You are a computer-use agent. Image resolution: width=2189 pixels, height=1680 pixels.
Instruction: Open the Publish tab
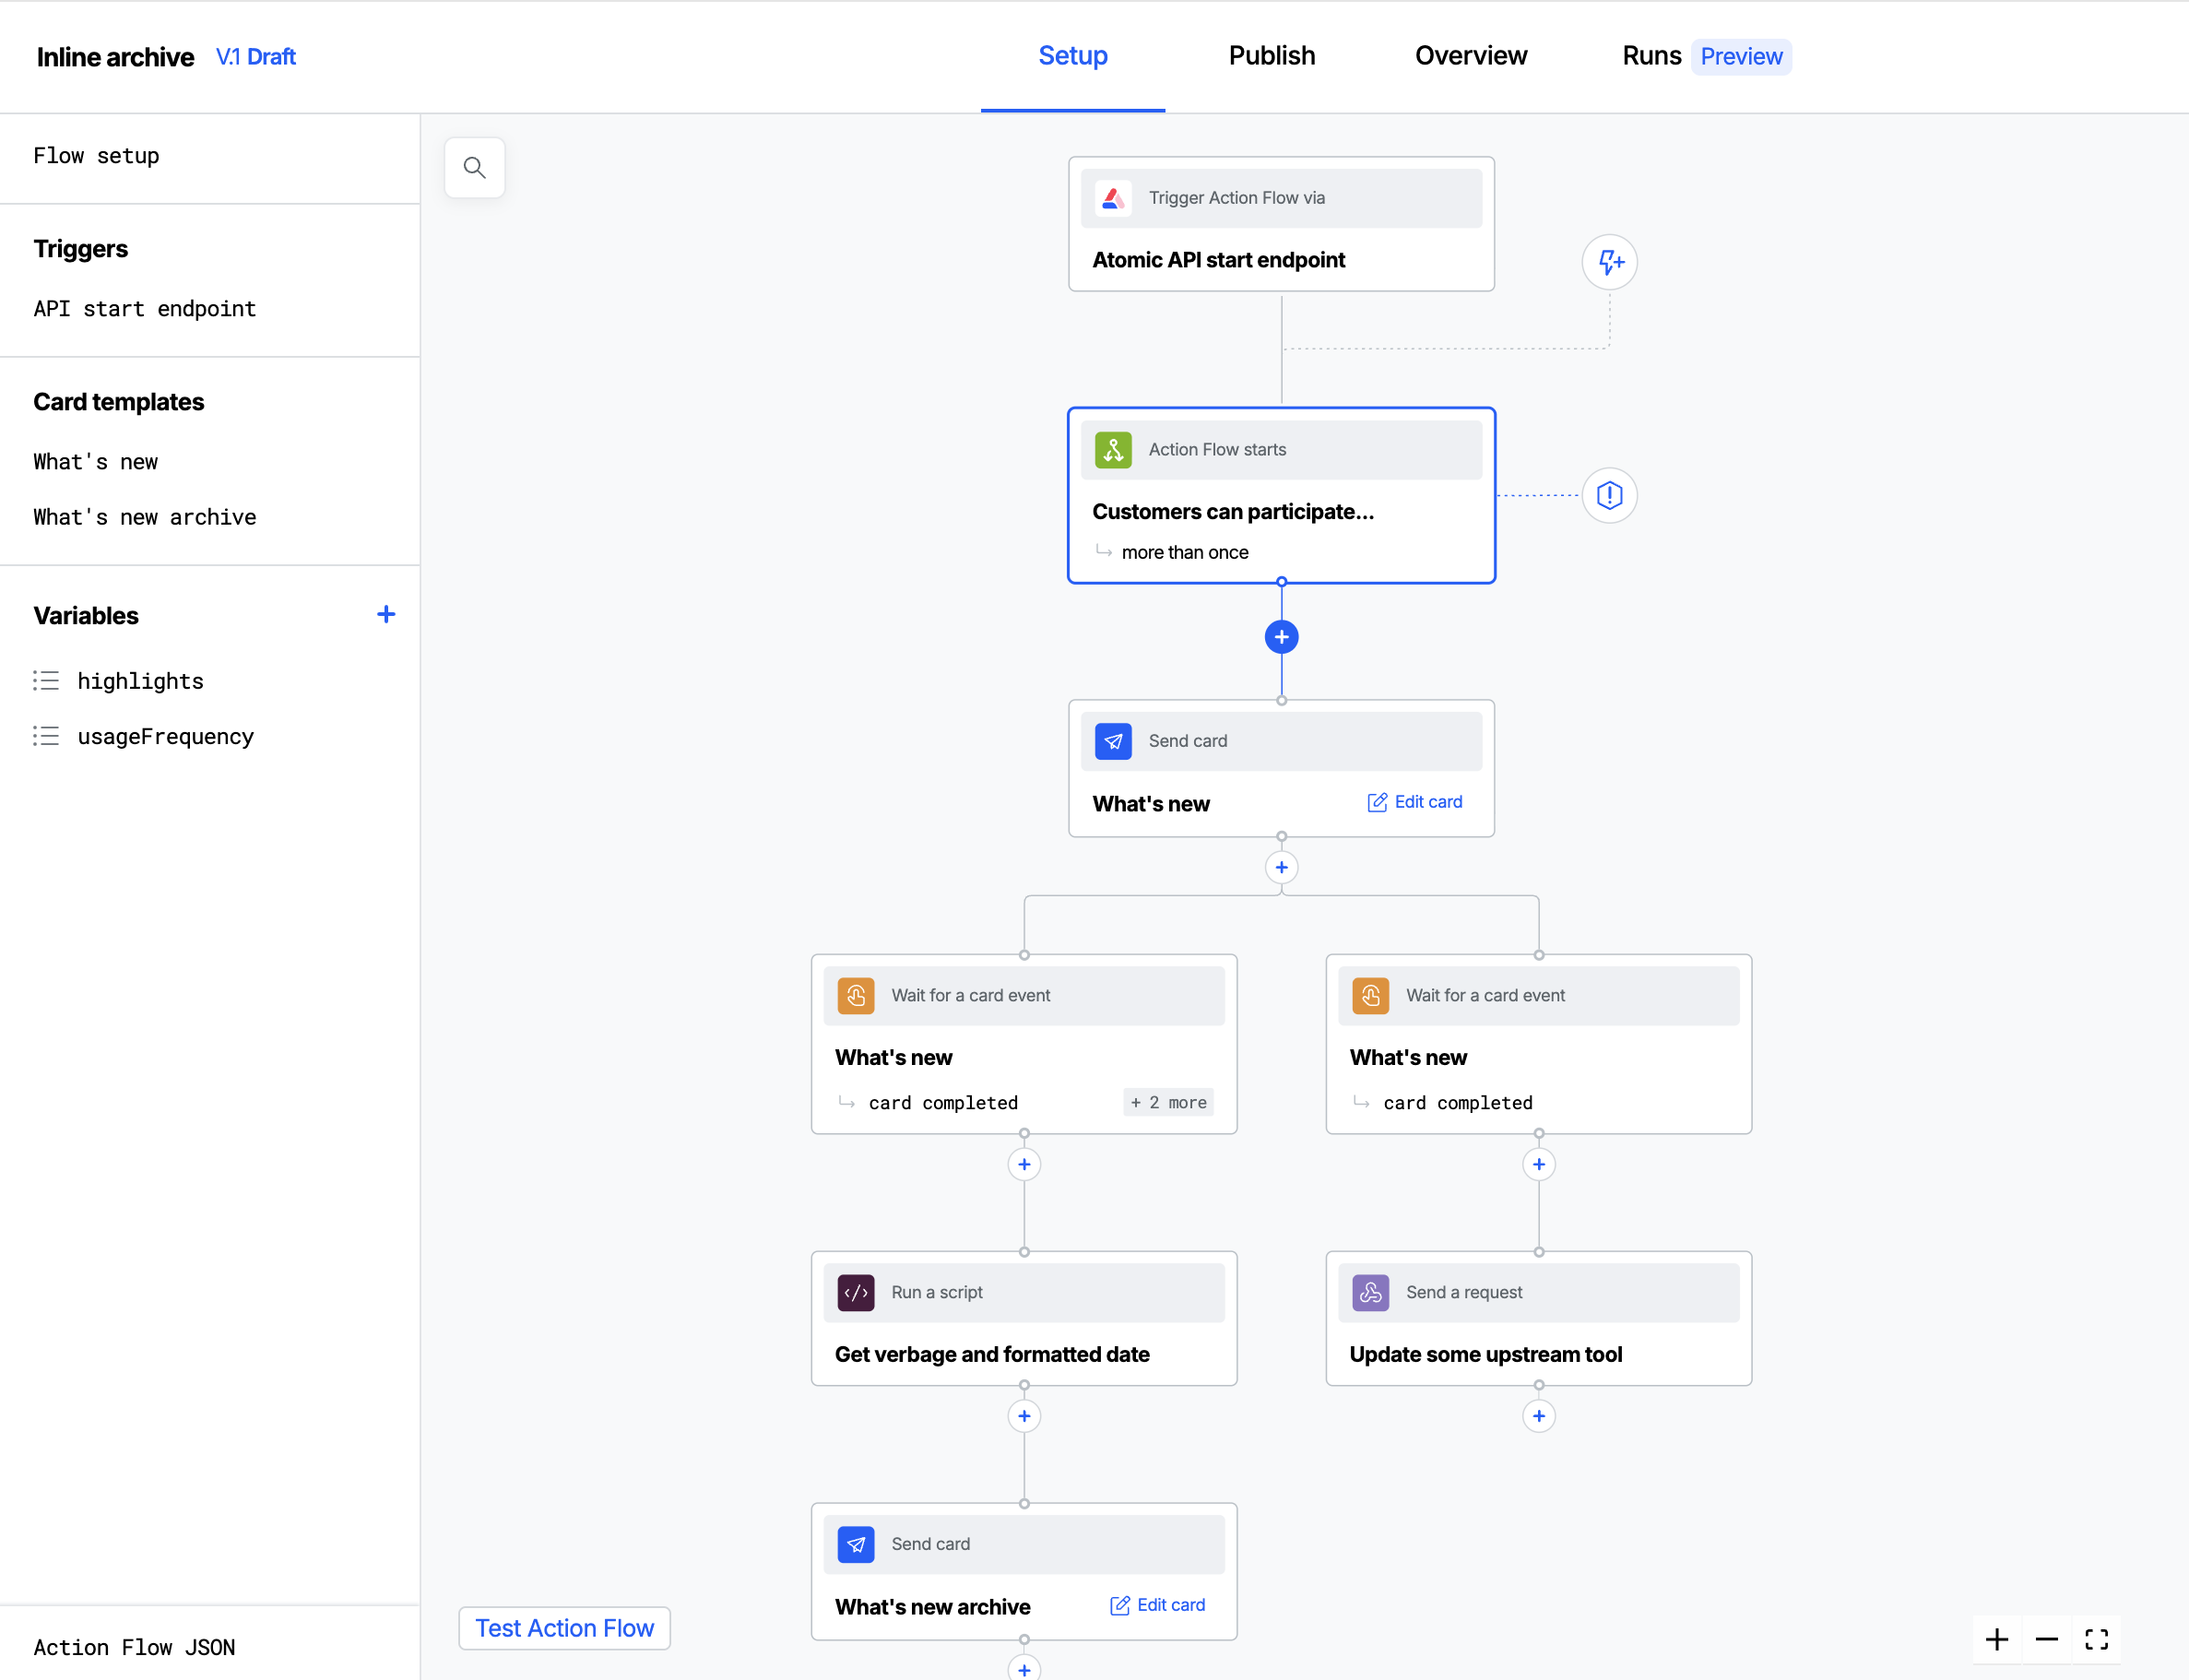pyautogui.click(x=1271, y=56)
